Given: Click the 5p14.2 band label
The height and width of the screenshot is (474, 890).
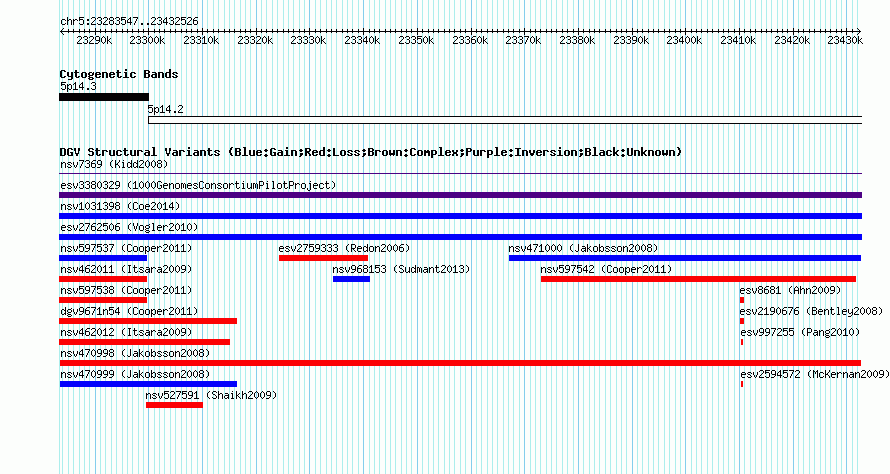Looking at the screenshot, I should (166, 110).
